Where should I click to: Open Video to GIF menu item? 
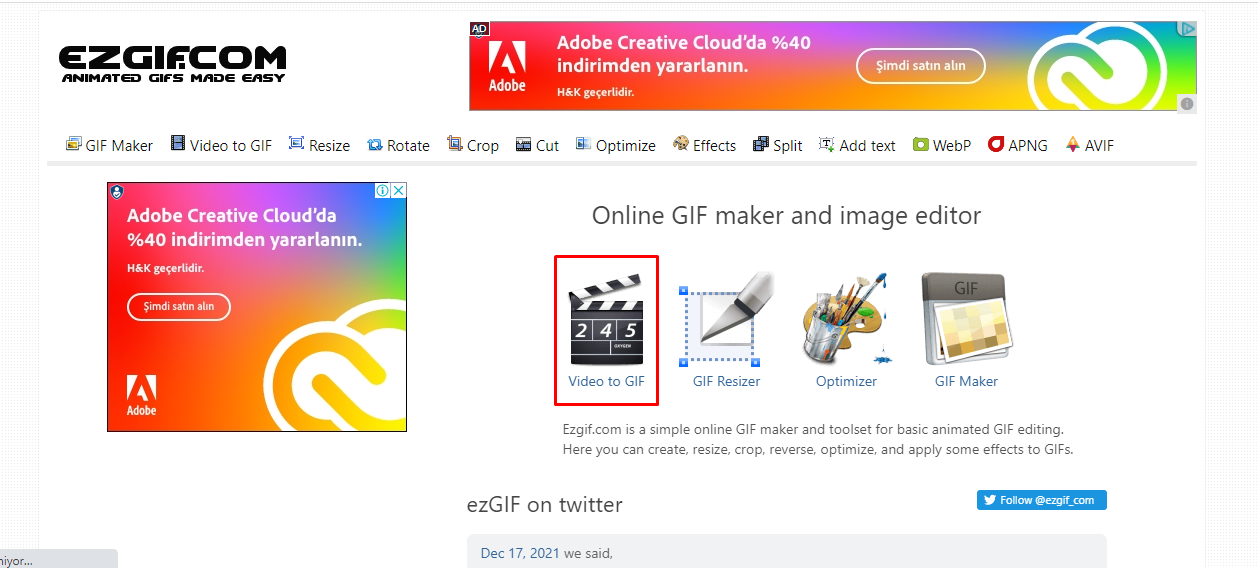pyautogui.click(x=221, y=145)
